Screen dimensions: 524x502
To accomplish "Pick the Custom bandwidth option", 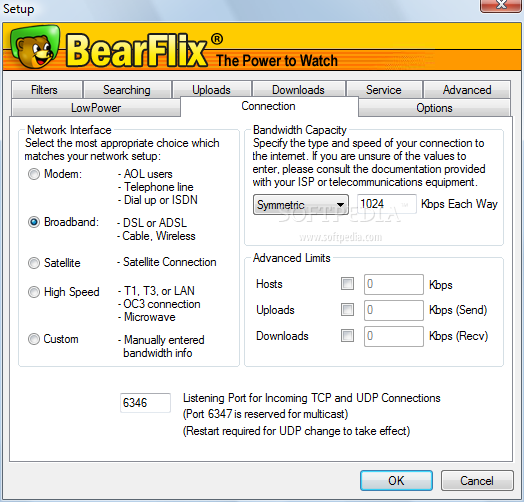I will [34, 339].
